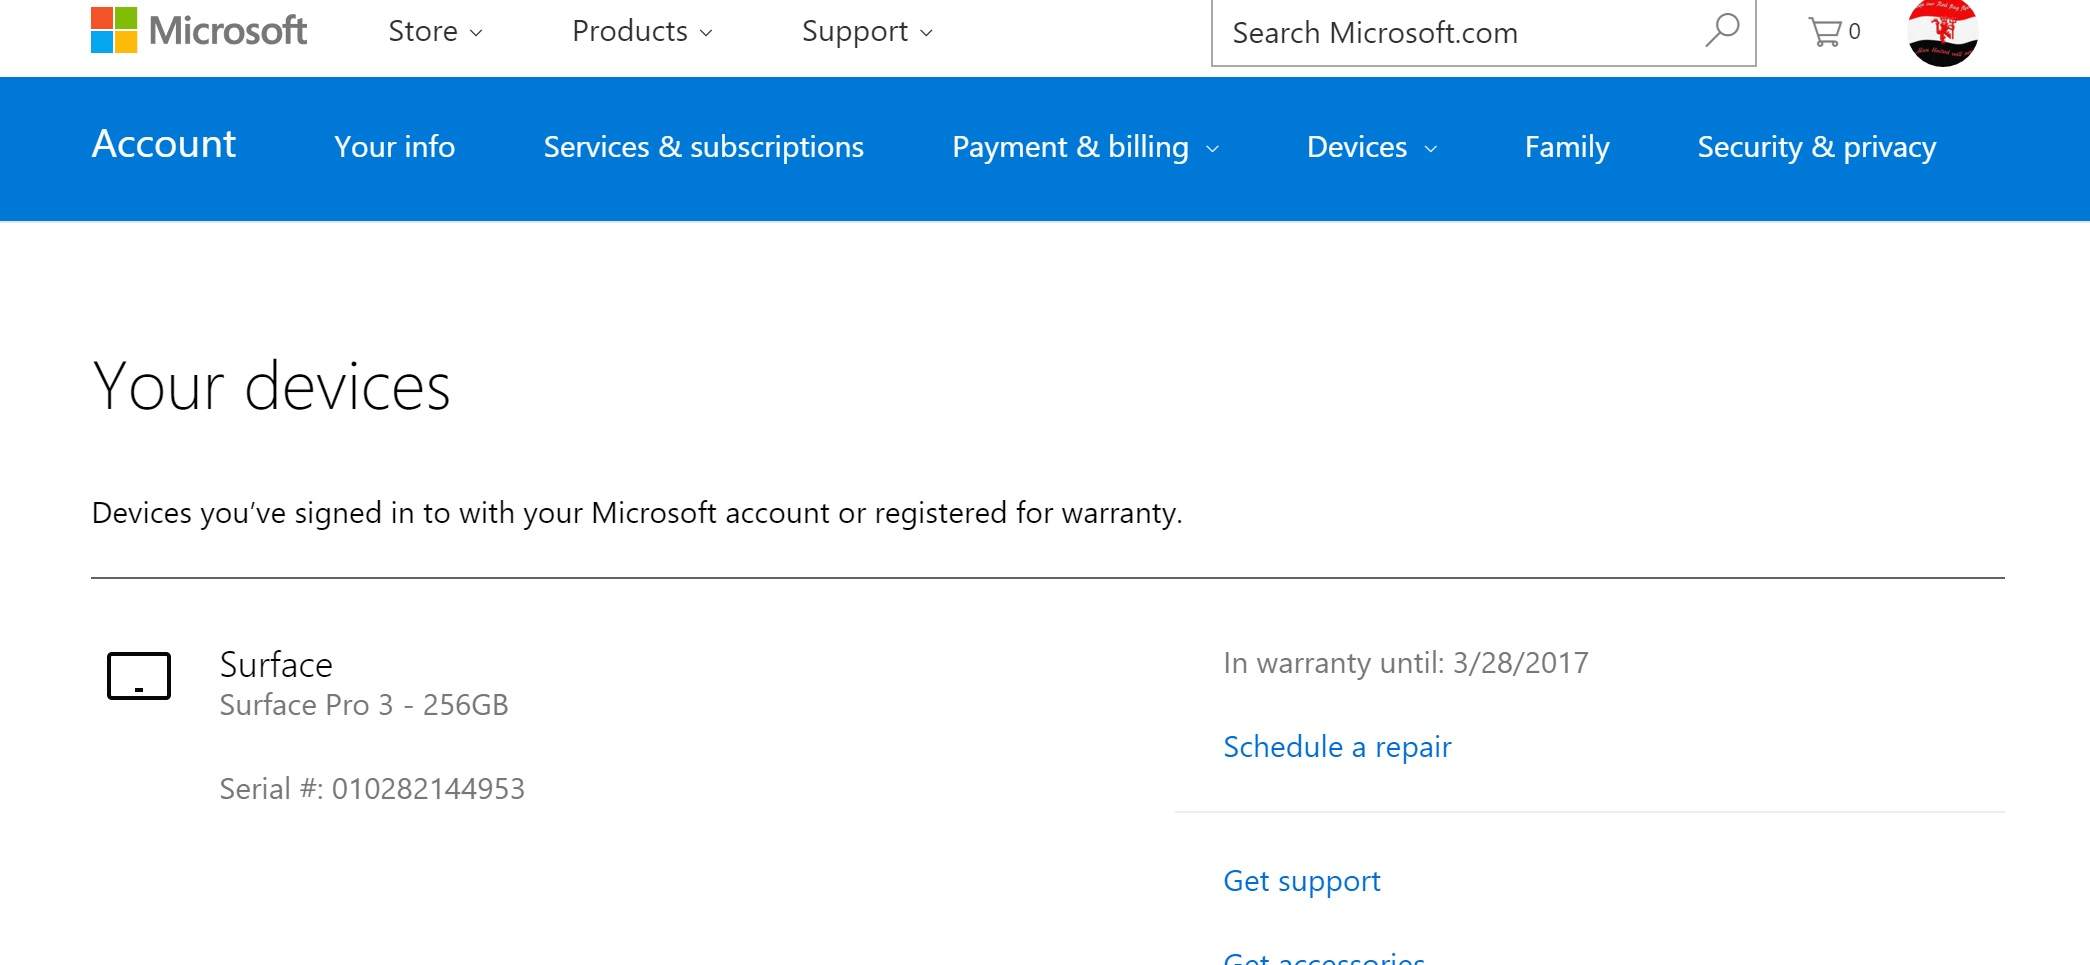Open Services & subscriptions
The height and width of the screenshot is (965, 2090).
(x=703, y=147)
